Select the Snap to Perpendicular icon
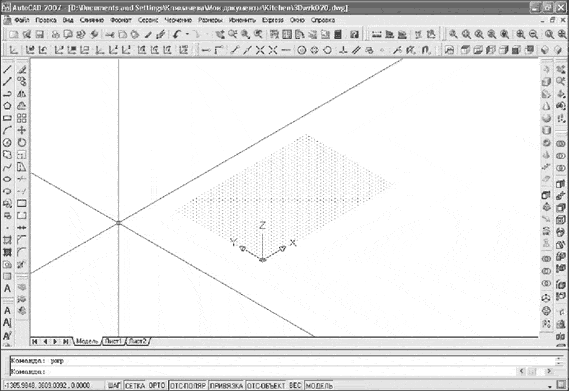 pos(343,50)
